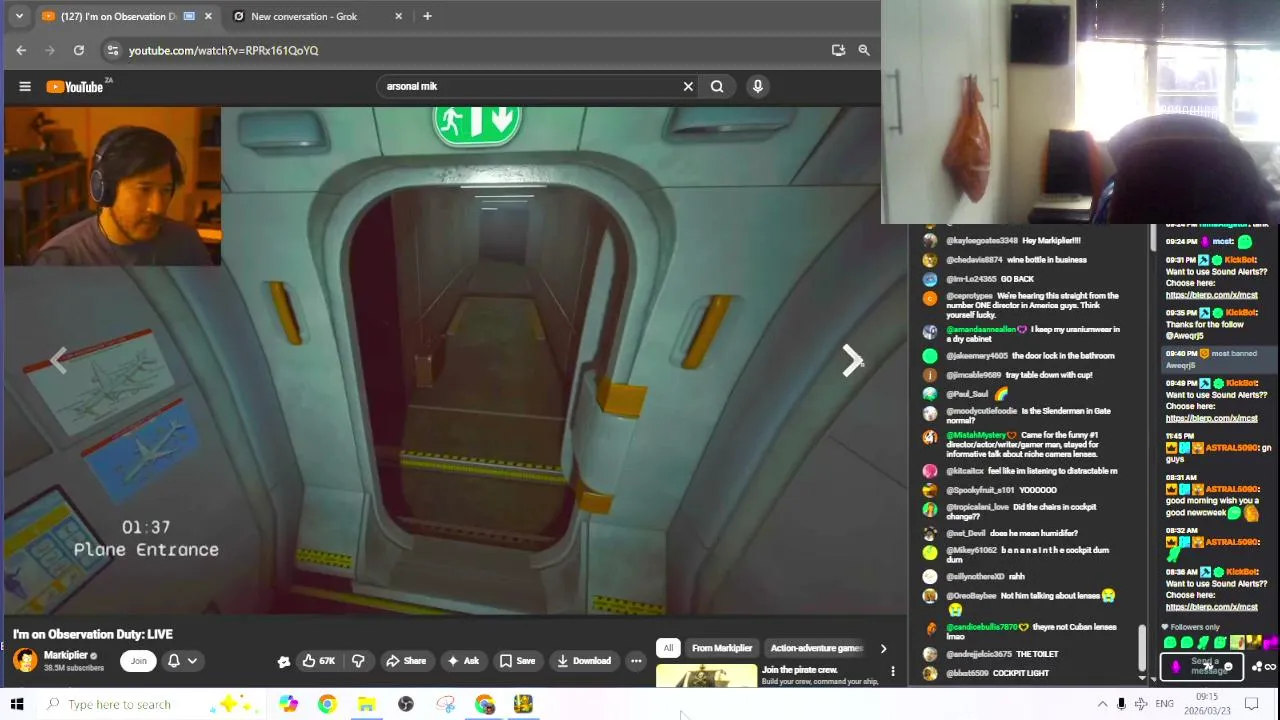Click @candicebullis7870's chat username

(981, 627)
